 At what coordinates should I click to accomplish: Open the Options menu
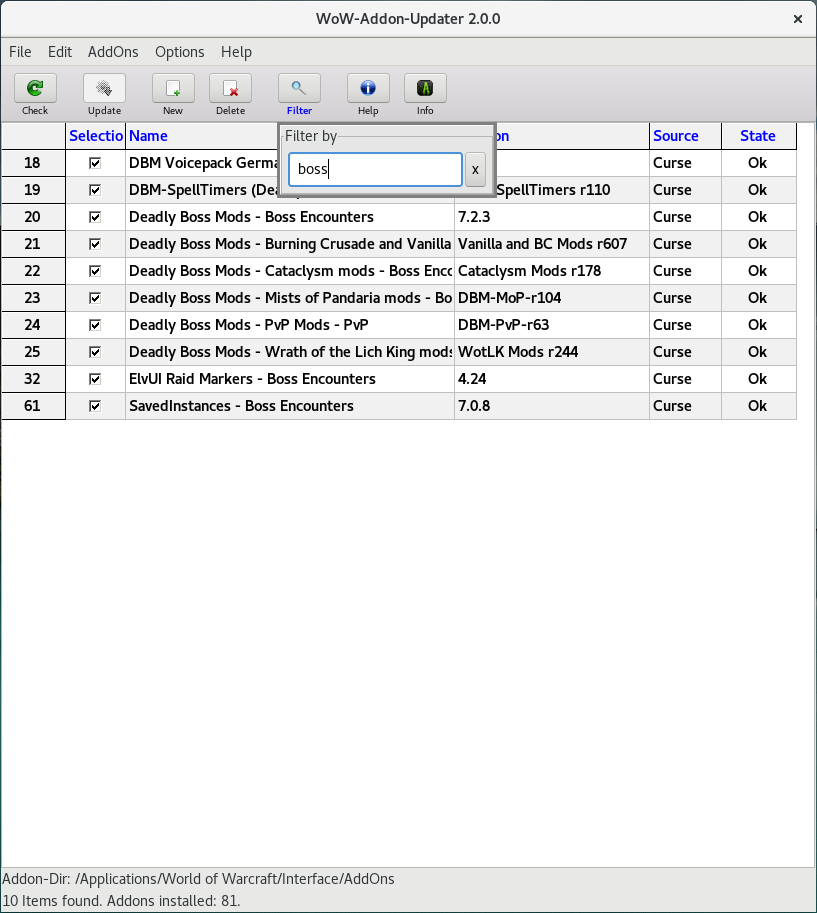179,52
